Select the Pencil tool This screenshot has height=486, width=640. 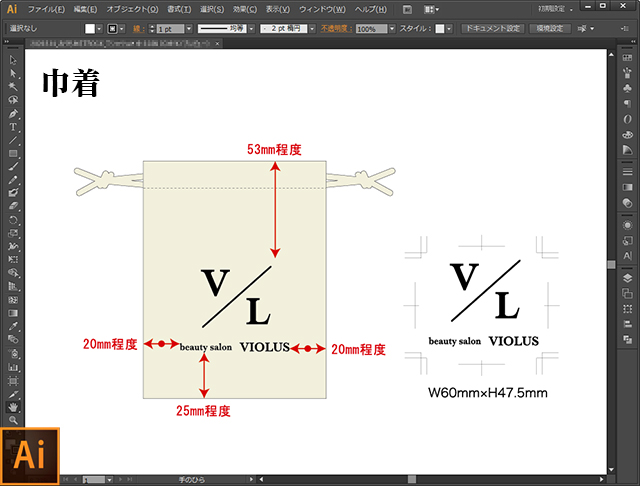[x=13, y=180]
